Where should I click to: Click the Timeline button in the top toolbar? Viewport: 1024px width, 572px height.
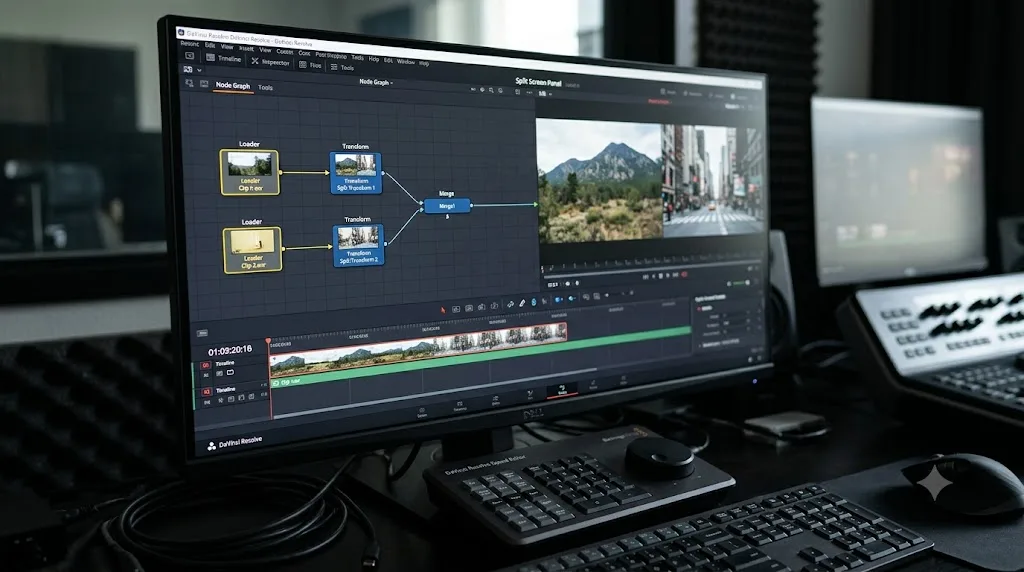pos(224,58)
